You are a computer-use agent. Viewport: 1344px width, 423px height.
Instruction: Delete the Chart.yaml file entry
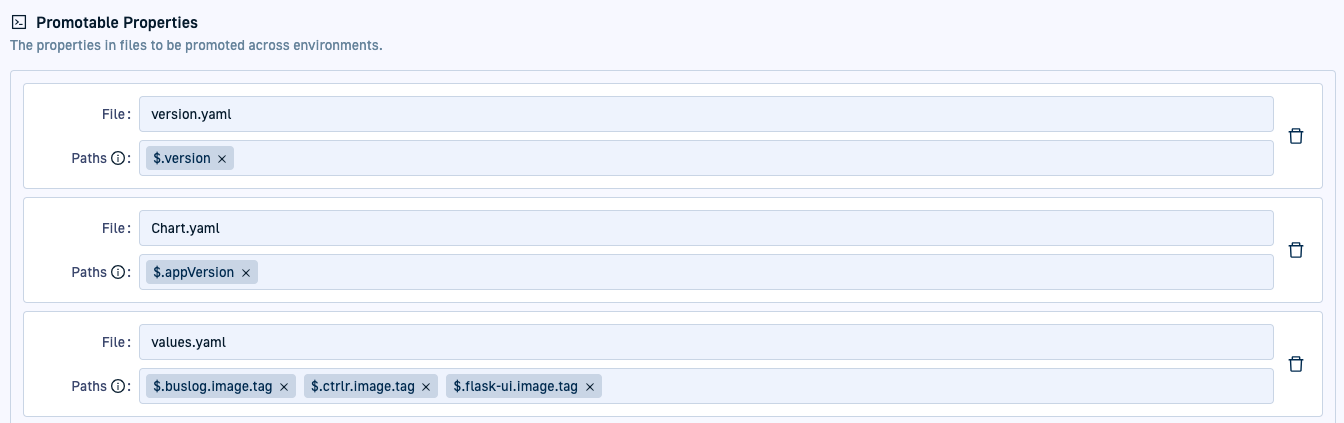click(x=1296, y=250)
